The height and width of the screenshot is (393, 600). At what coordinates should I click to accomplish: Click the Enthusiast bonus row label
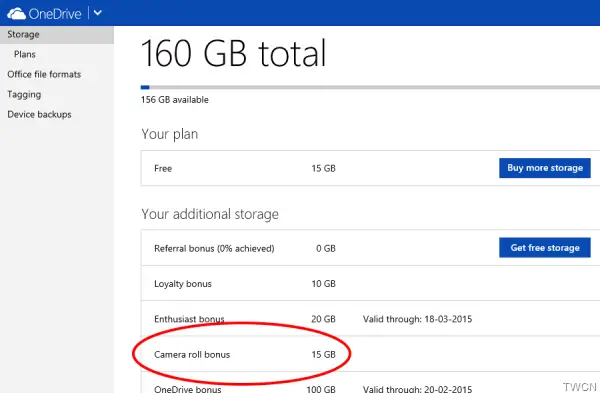(189, 319)
